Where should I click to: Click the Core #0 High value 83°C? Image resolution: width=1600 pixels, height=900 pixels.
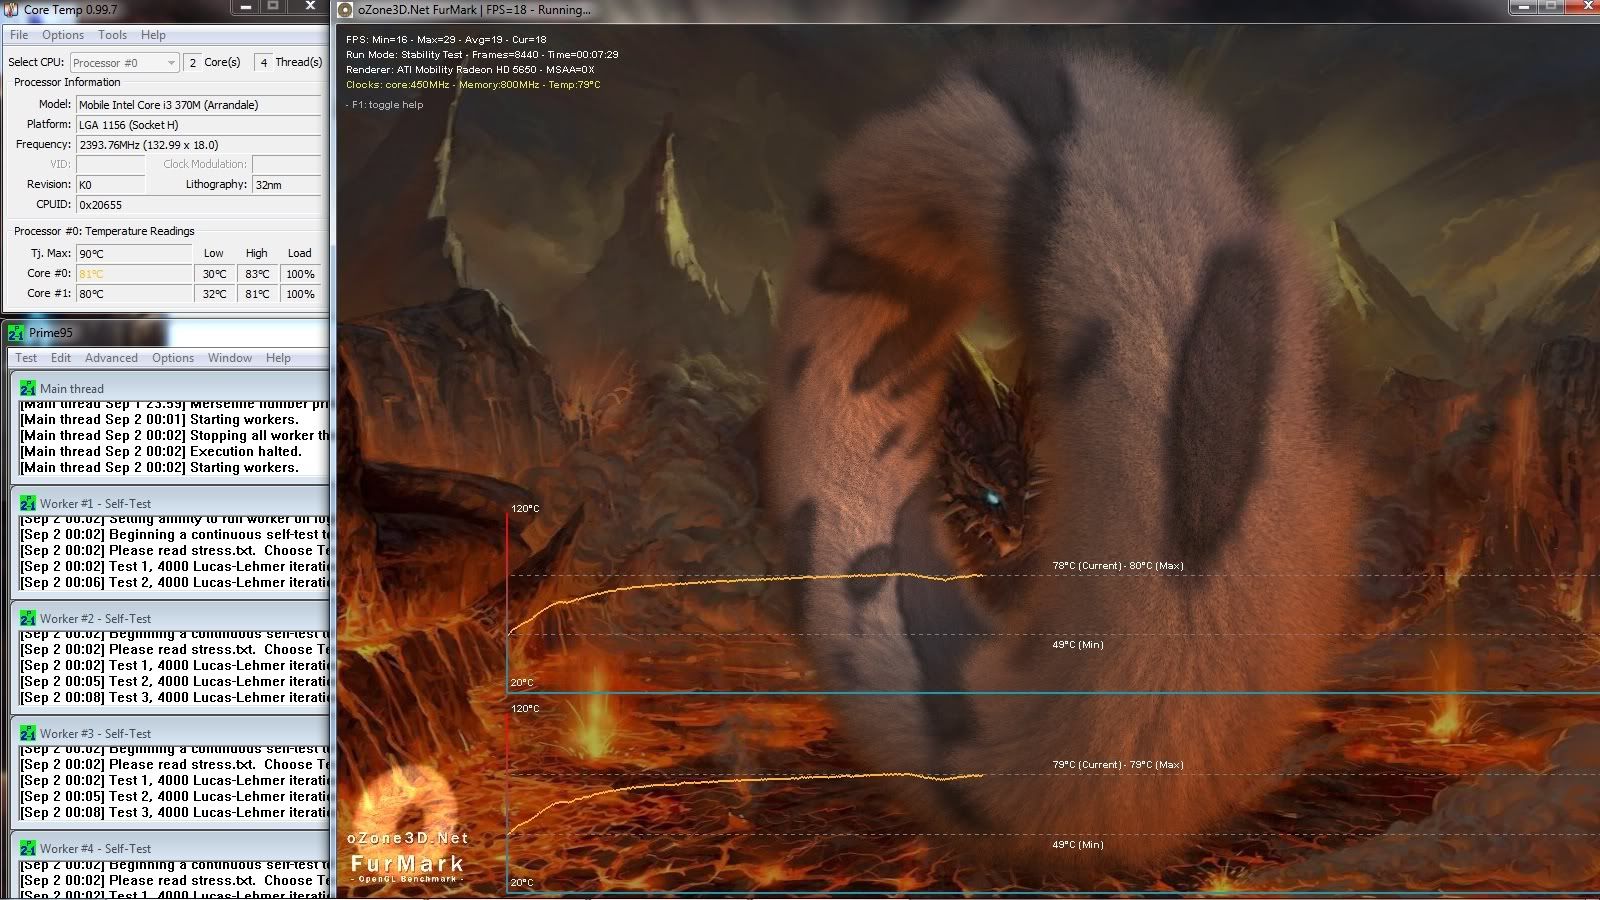pos(257,274)
